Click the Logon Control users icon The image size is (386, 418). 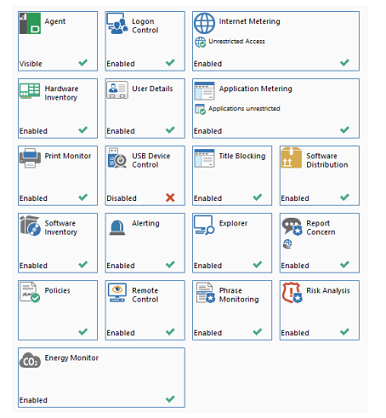point(117,23)
